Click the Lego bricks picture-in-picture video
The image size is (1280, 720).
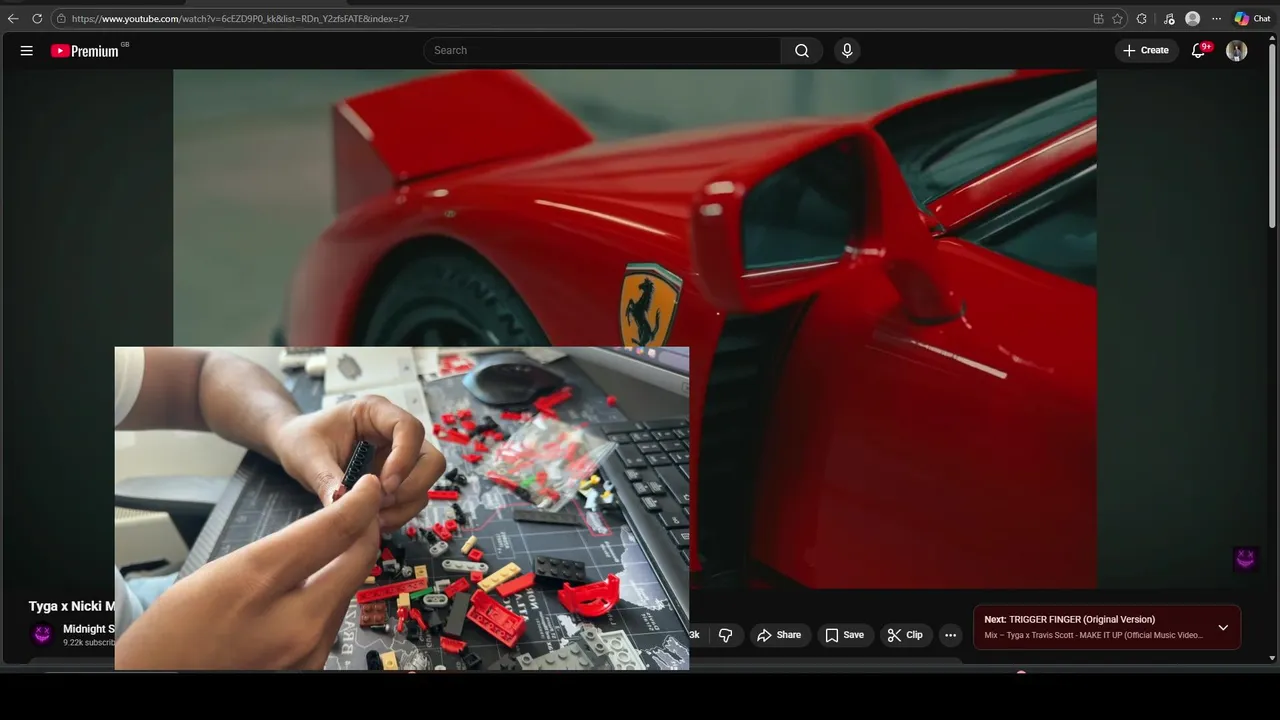pos(402,508)
